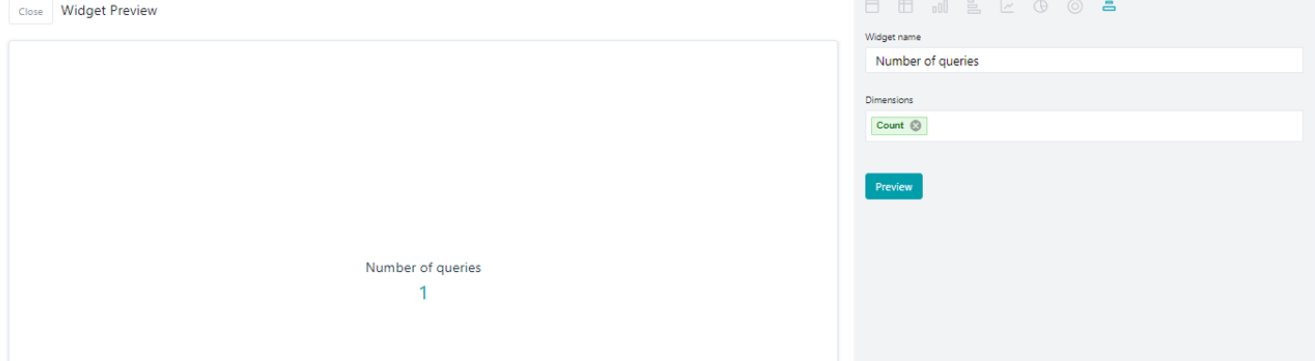
Task: Select the donut chart widget icon
Action: tap(1075, 6)
